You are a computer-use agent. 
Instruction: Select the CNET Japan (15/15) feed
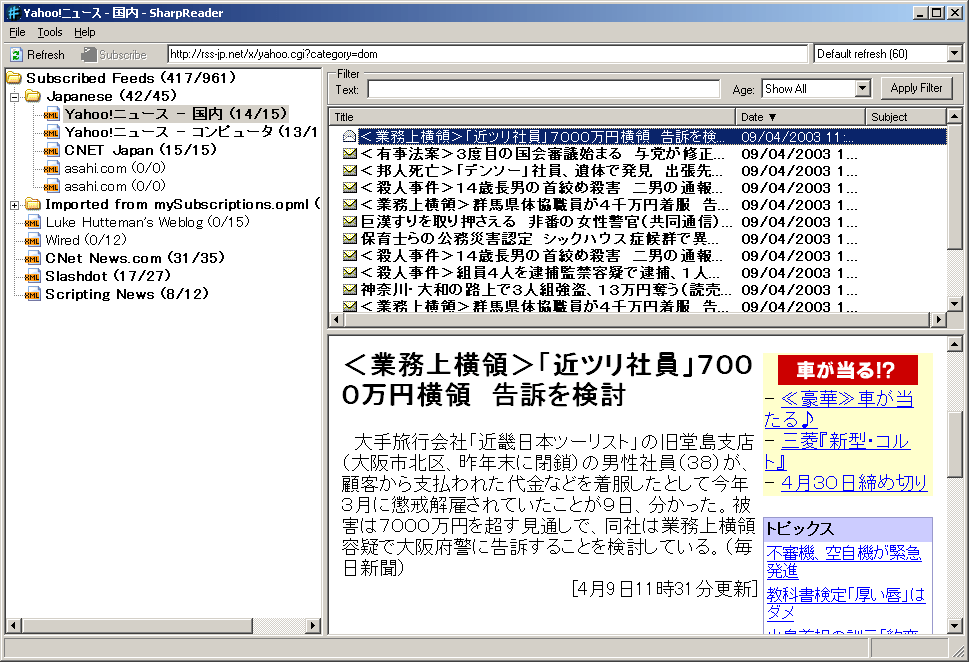[x=140, y=150]
